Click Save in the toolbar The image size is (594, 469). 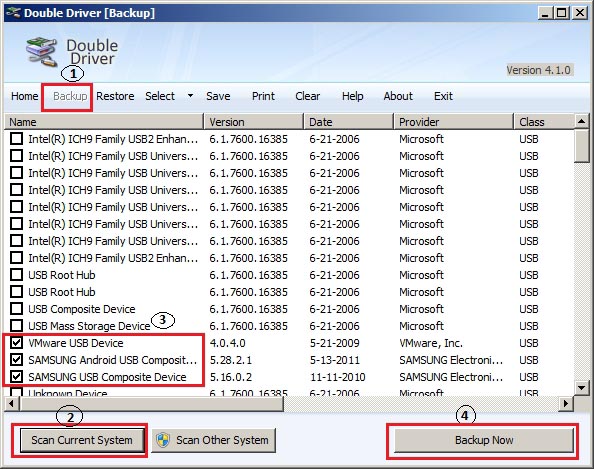[218, 96]
